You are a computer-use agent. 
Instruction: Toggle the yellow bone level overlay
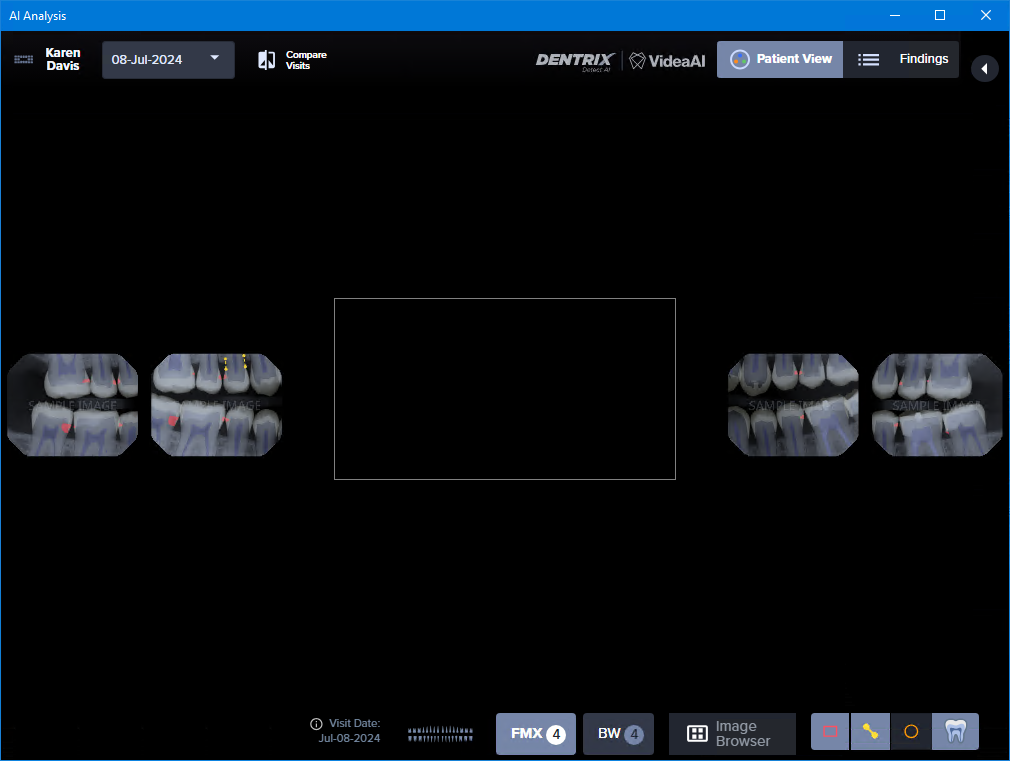[870, 732]
